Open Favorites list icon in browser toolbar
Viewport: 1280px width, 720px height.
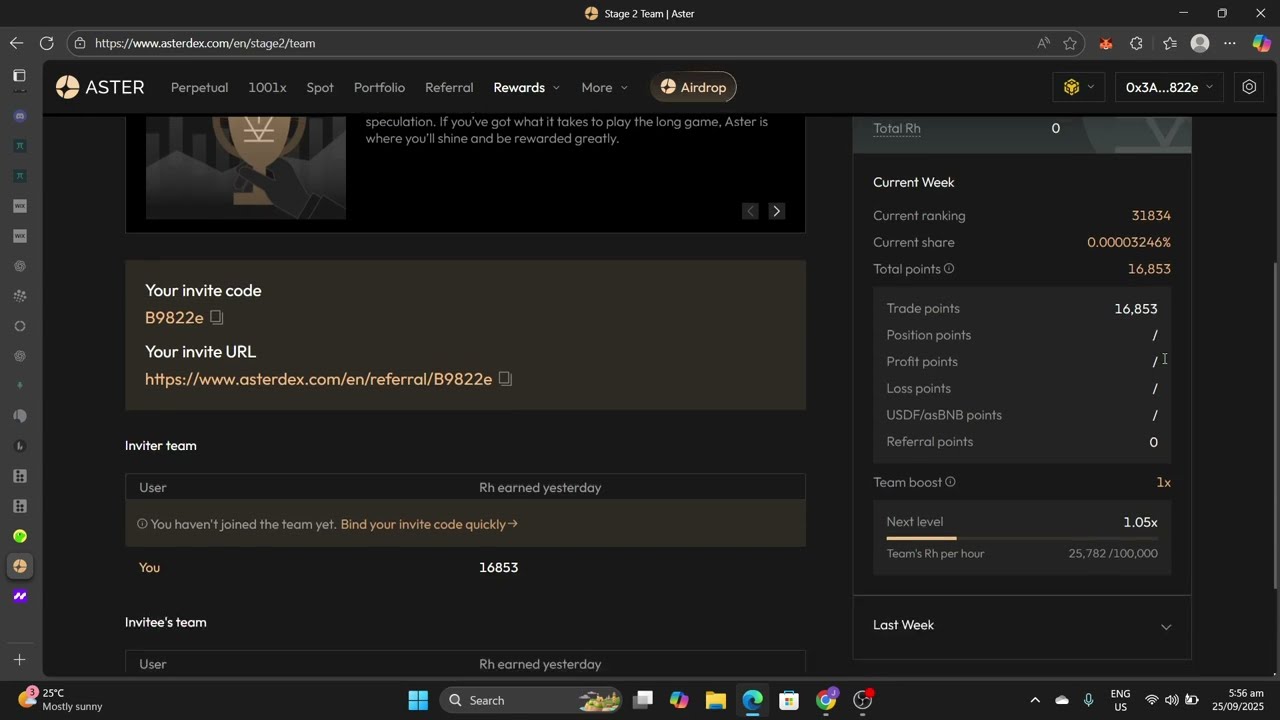coord(1170,43)
